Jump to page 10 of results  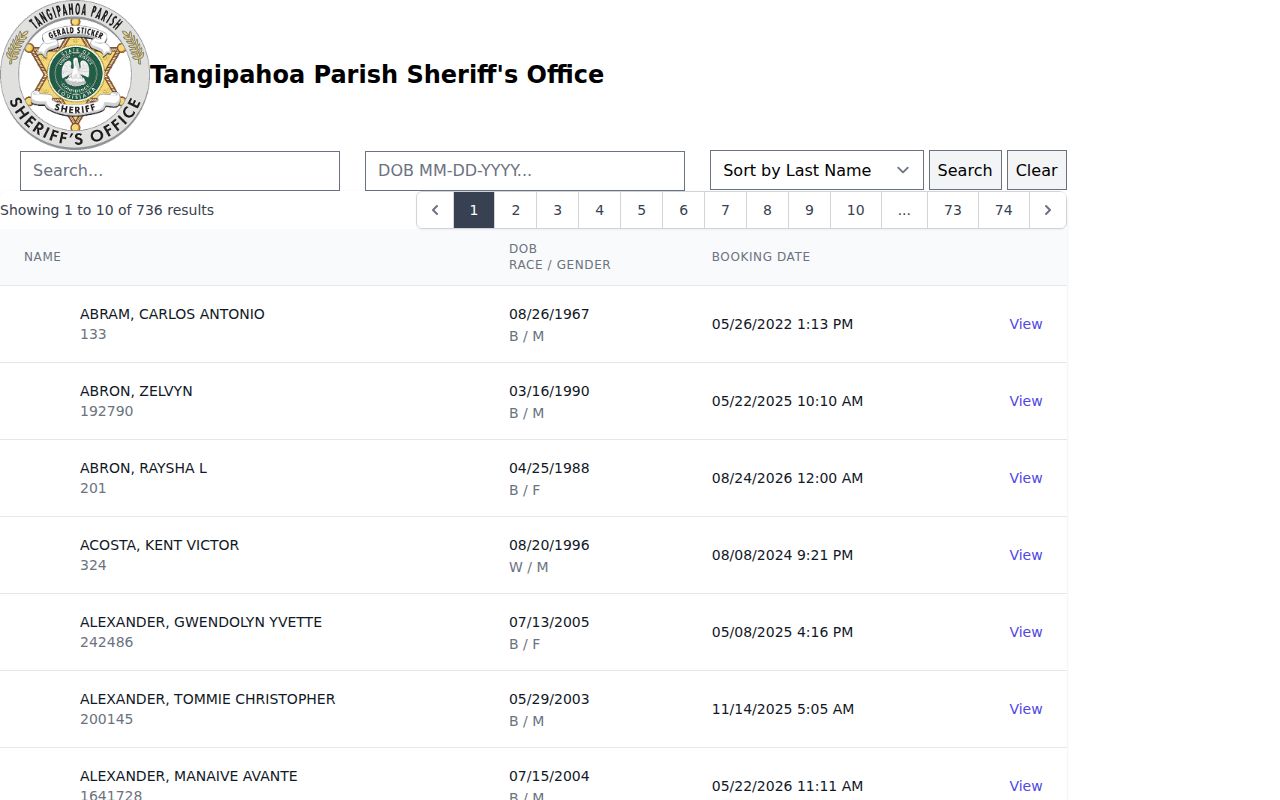click(856, 210)
